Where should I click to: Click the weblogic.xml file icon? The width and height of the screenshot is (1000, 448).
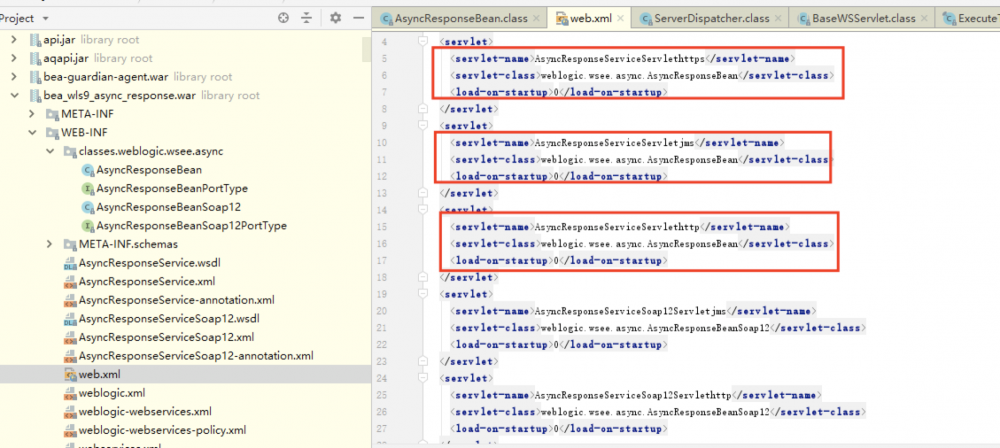[x=70, y=392]
